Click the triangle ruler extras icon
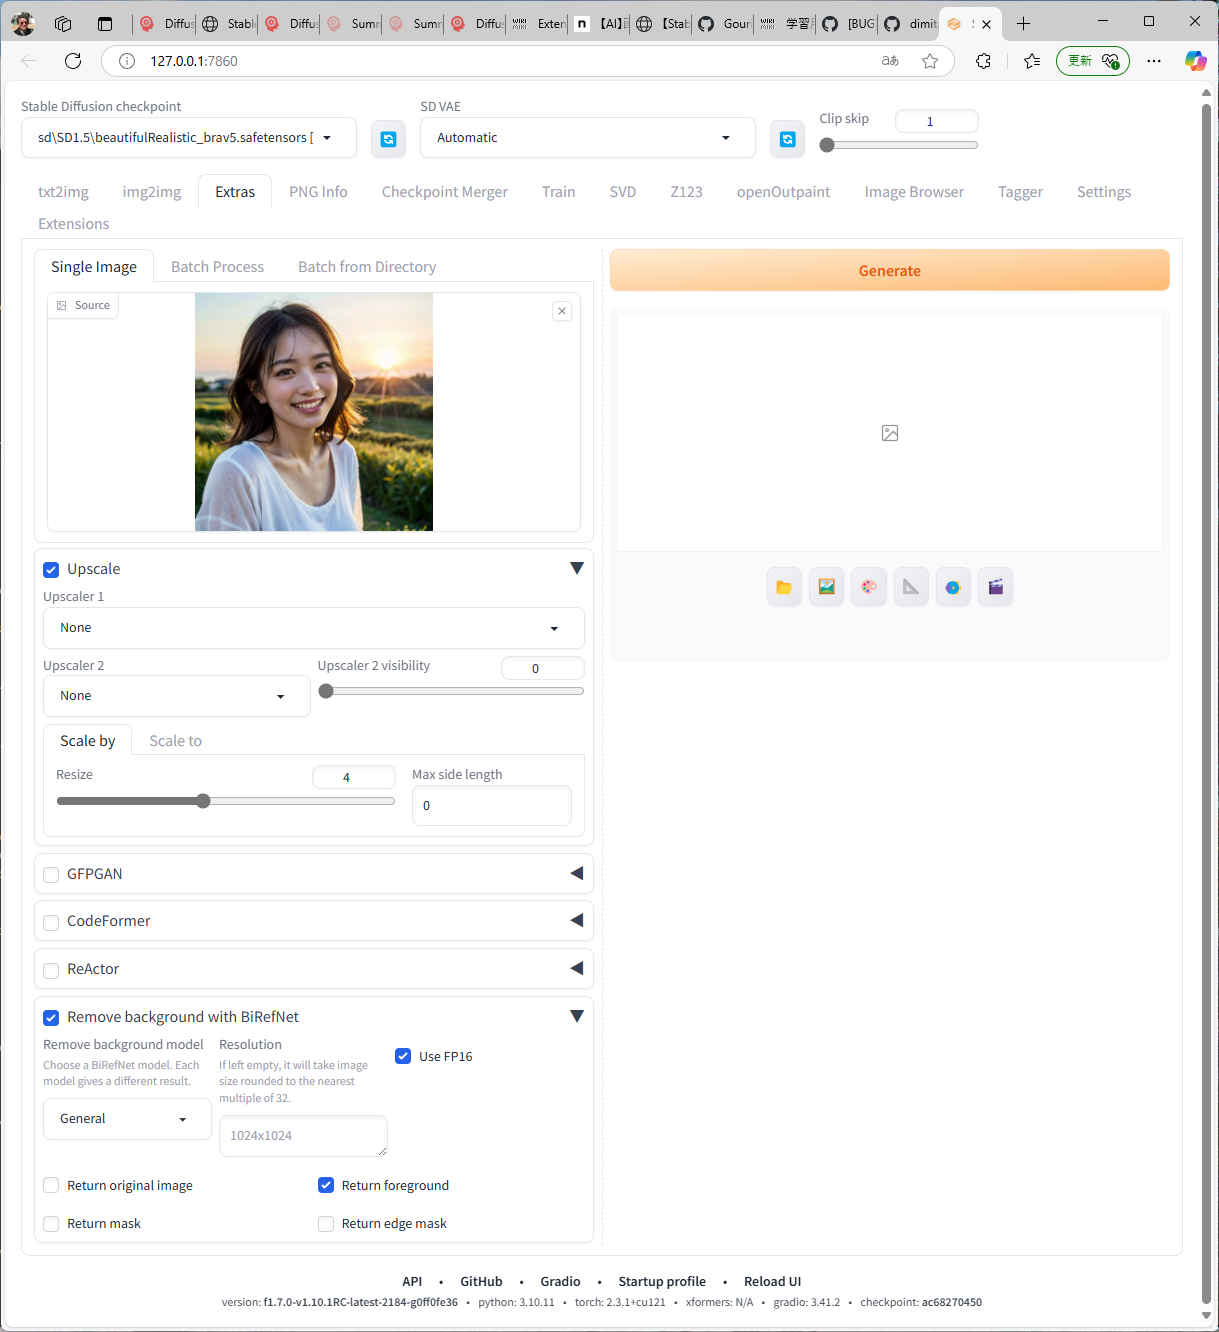This screenshot has height=1332, width=1219. pos(911,587)
